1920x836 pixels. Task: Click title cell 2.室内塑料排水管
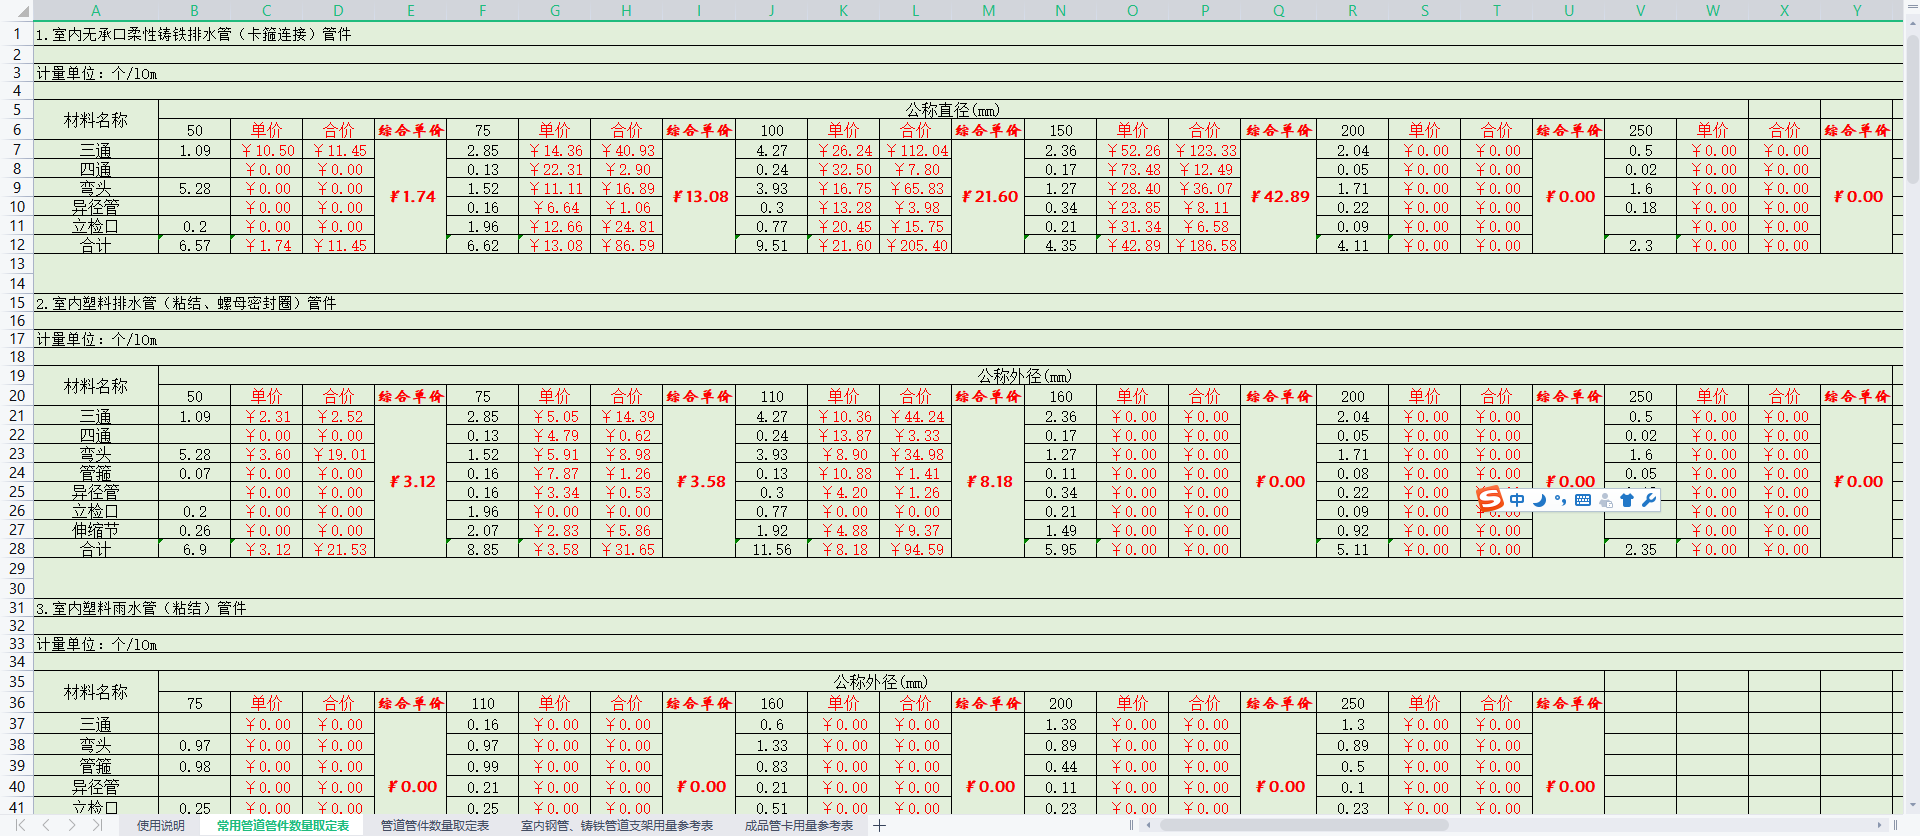186,302
